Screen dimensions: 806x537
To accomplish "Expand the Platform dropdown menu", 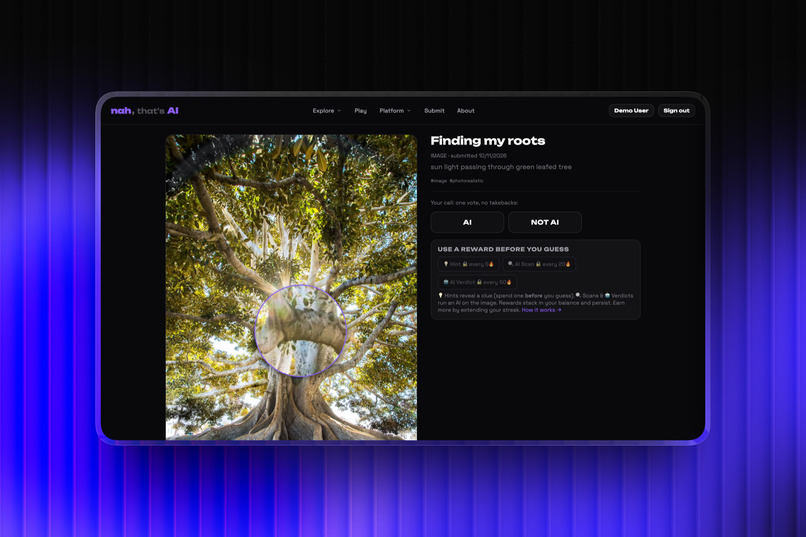I will [x=395, y=110].
